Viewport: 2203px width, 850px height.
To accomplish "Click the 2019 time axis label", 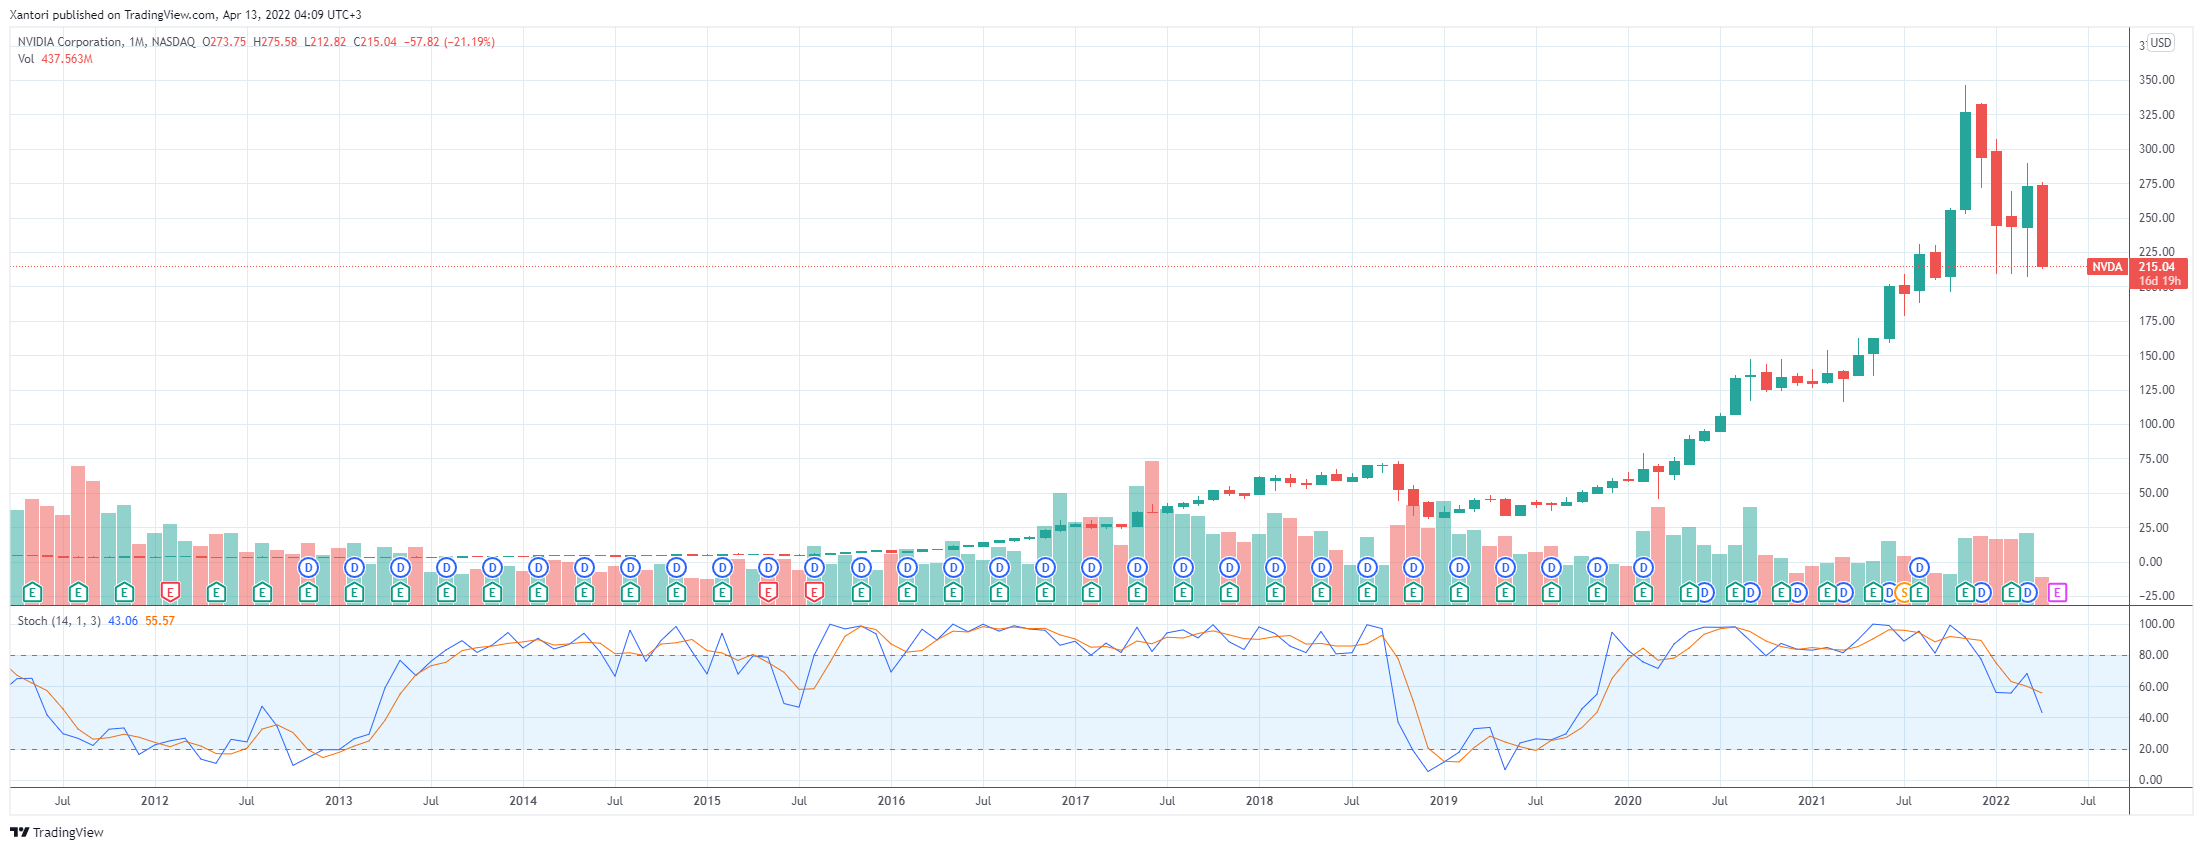I will tap(1443, 801).
